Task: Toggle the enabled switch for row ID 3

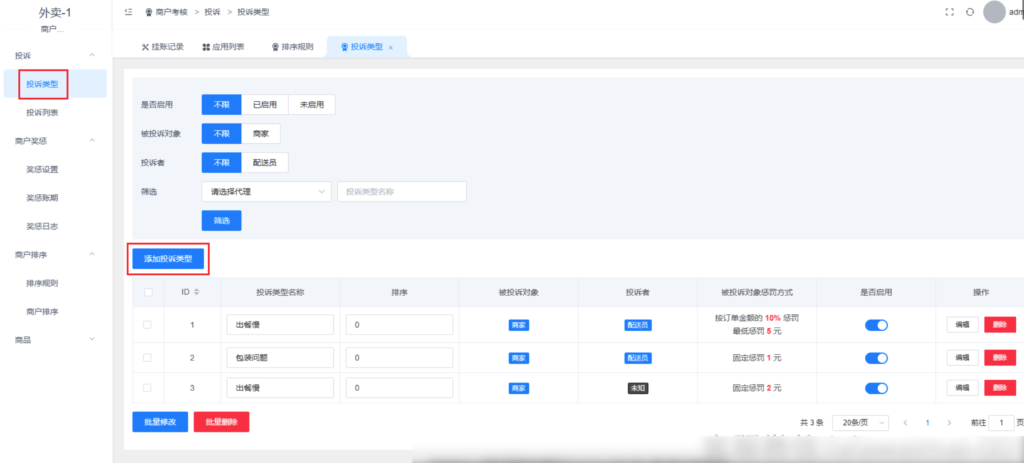Action: coord(876,388)
